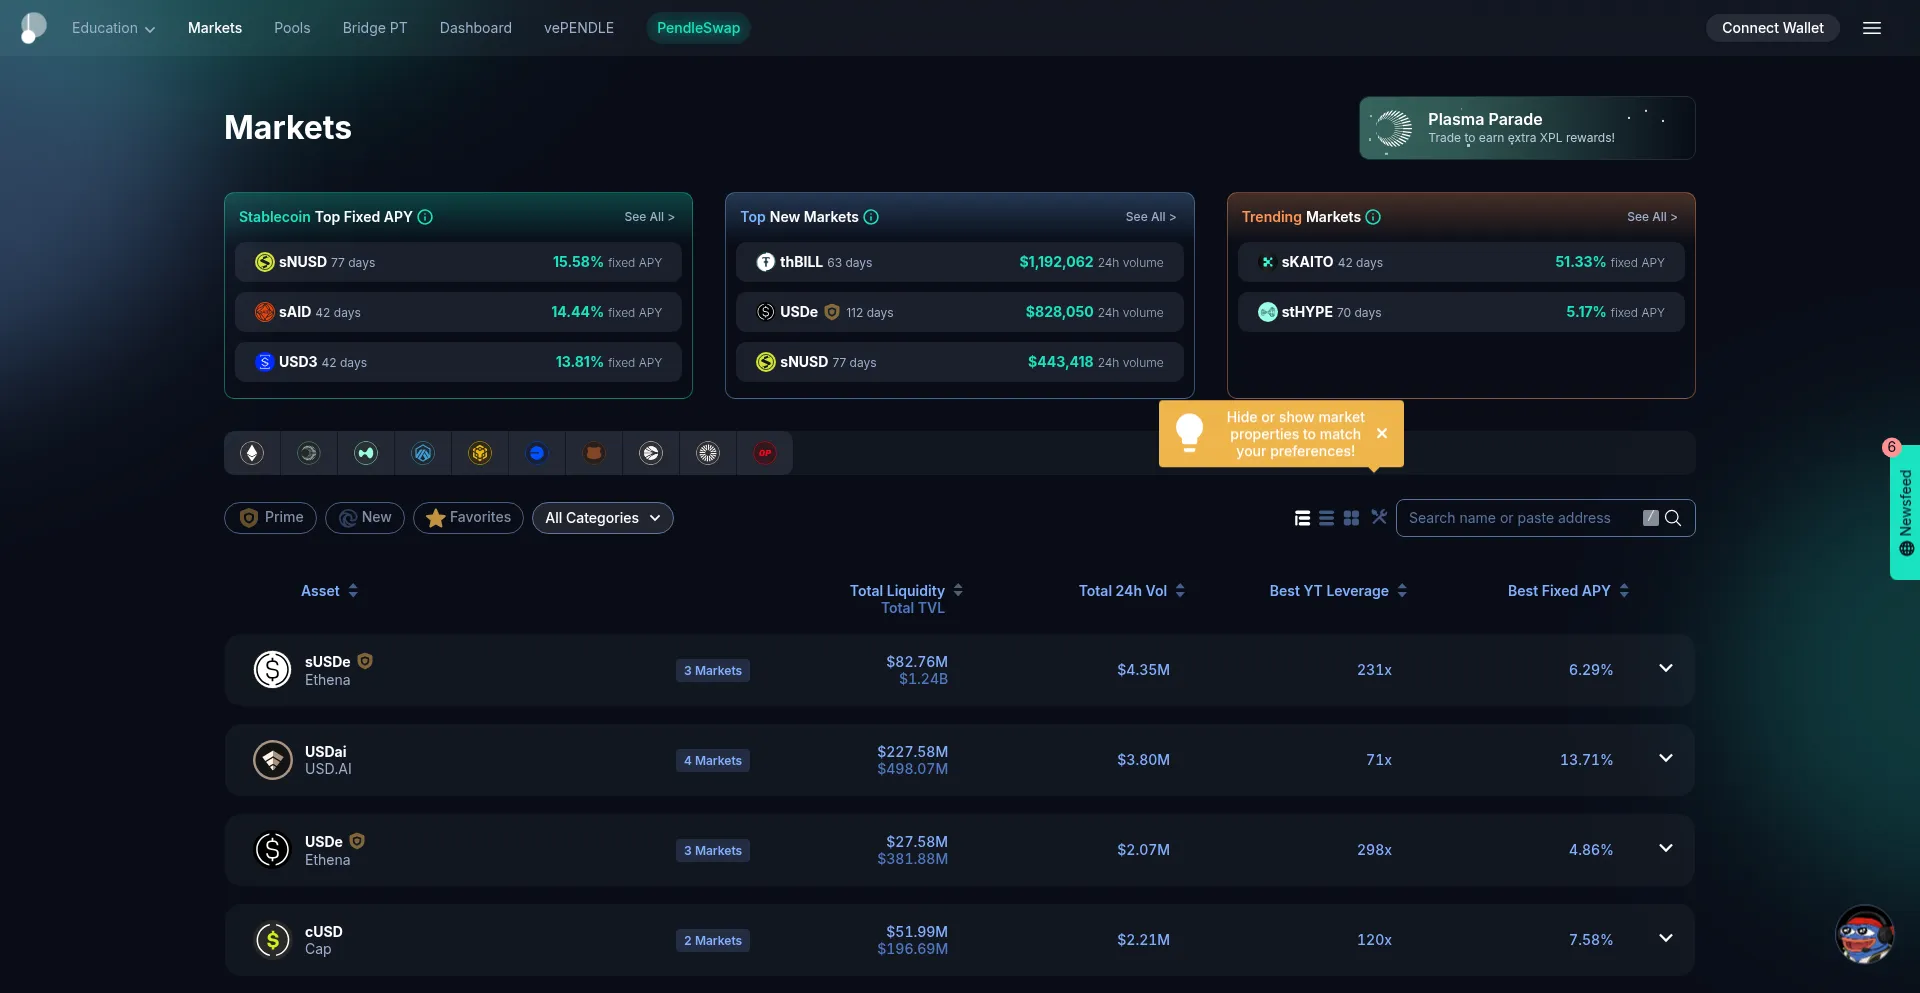Select the BNB Chain filter icon
1920x993 pixels.
click(480, 453)
